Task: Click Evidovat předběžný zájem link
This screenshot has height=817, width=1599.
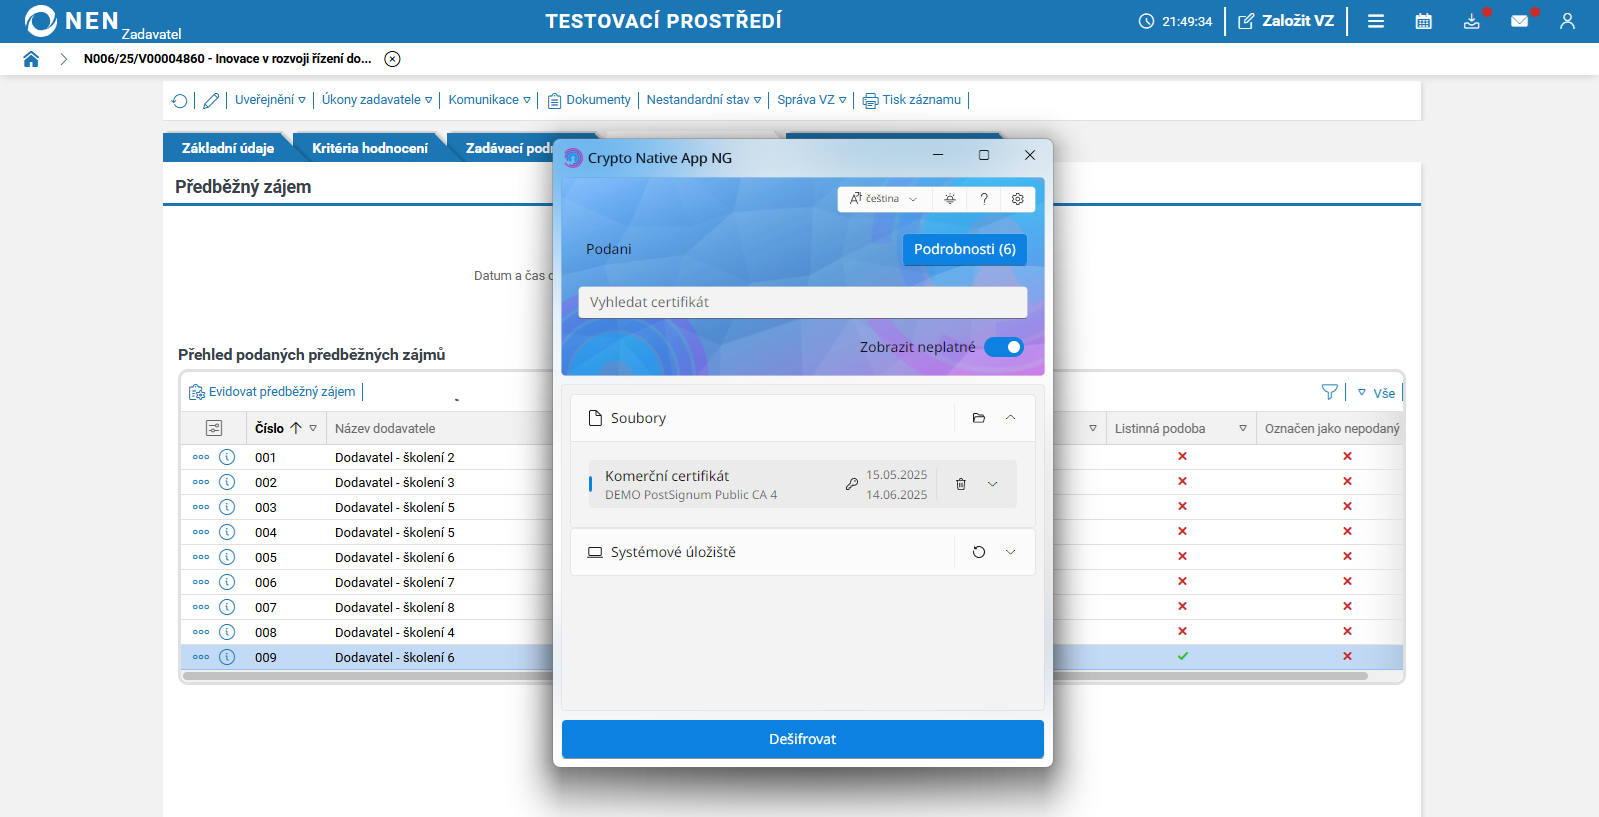Action: coord(272,392)
